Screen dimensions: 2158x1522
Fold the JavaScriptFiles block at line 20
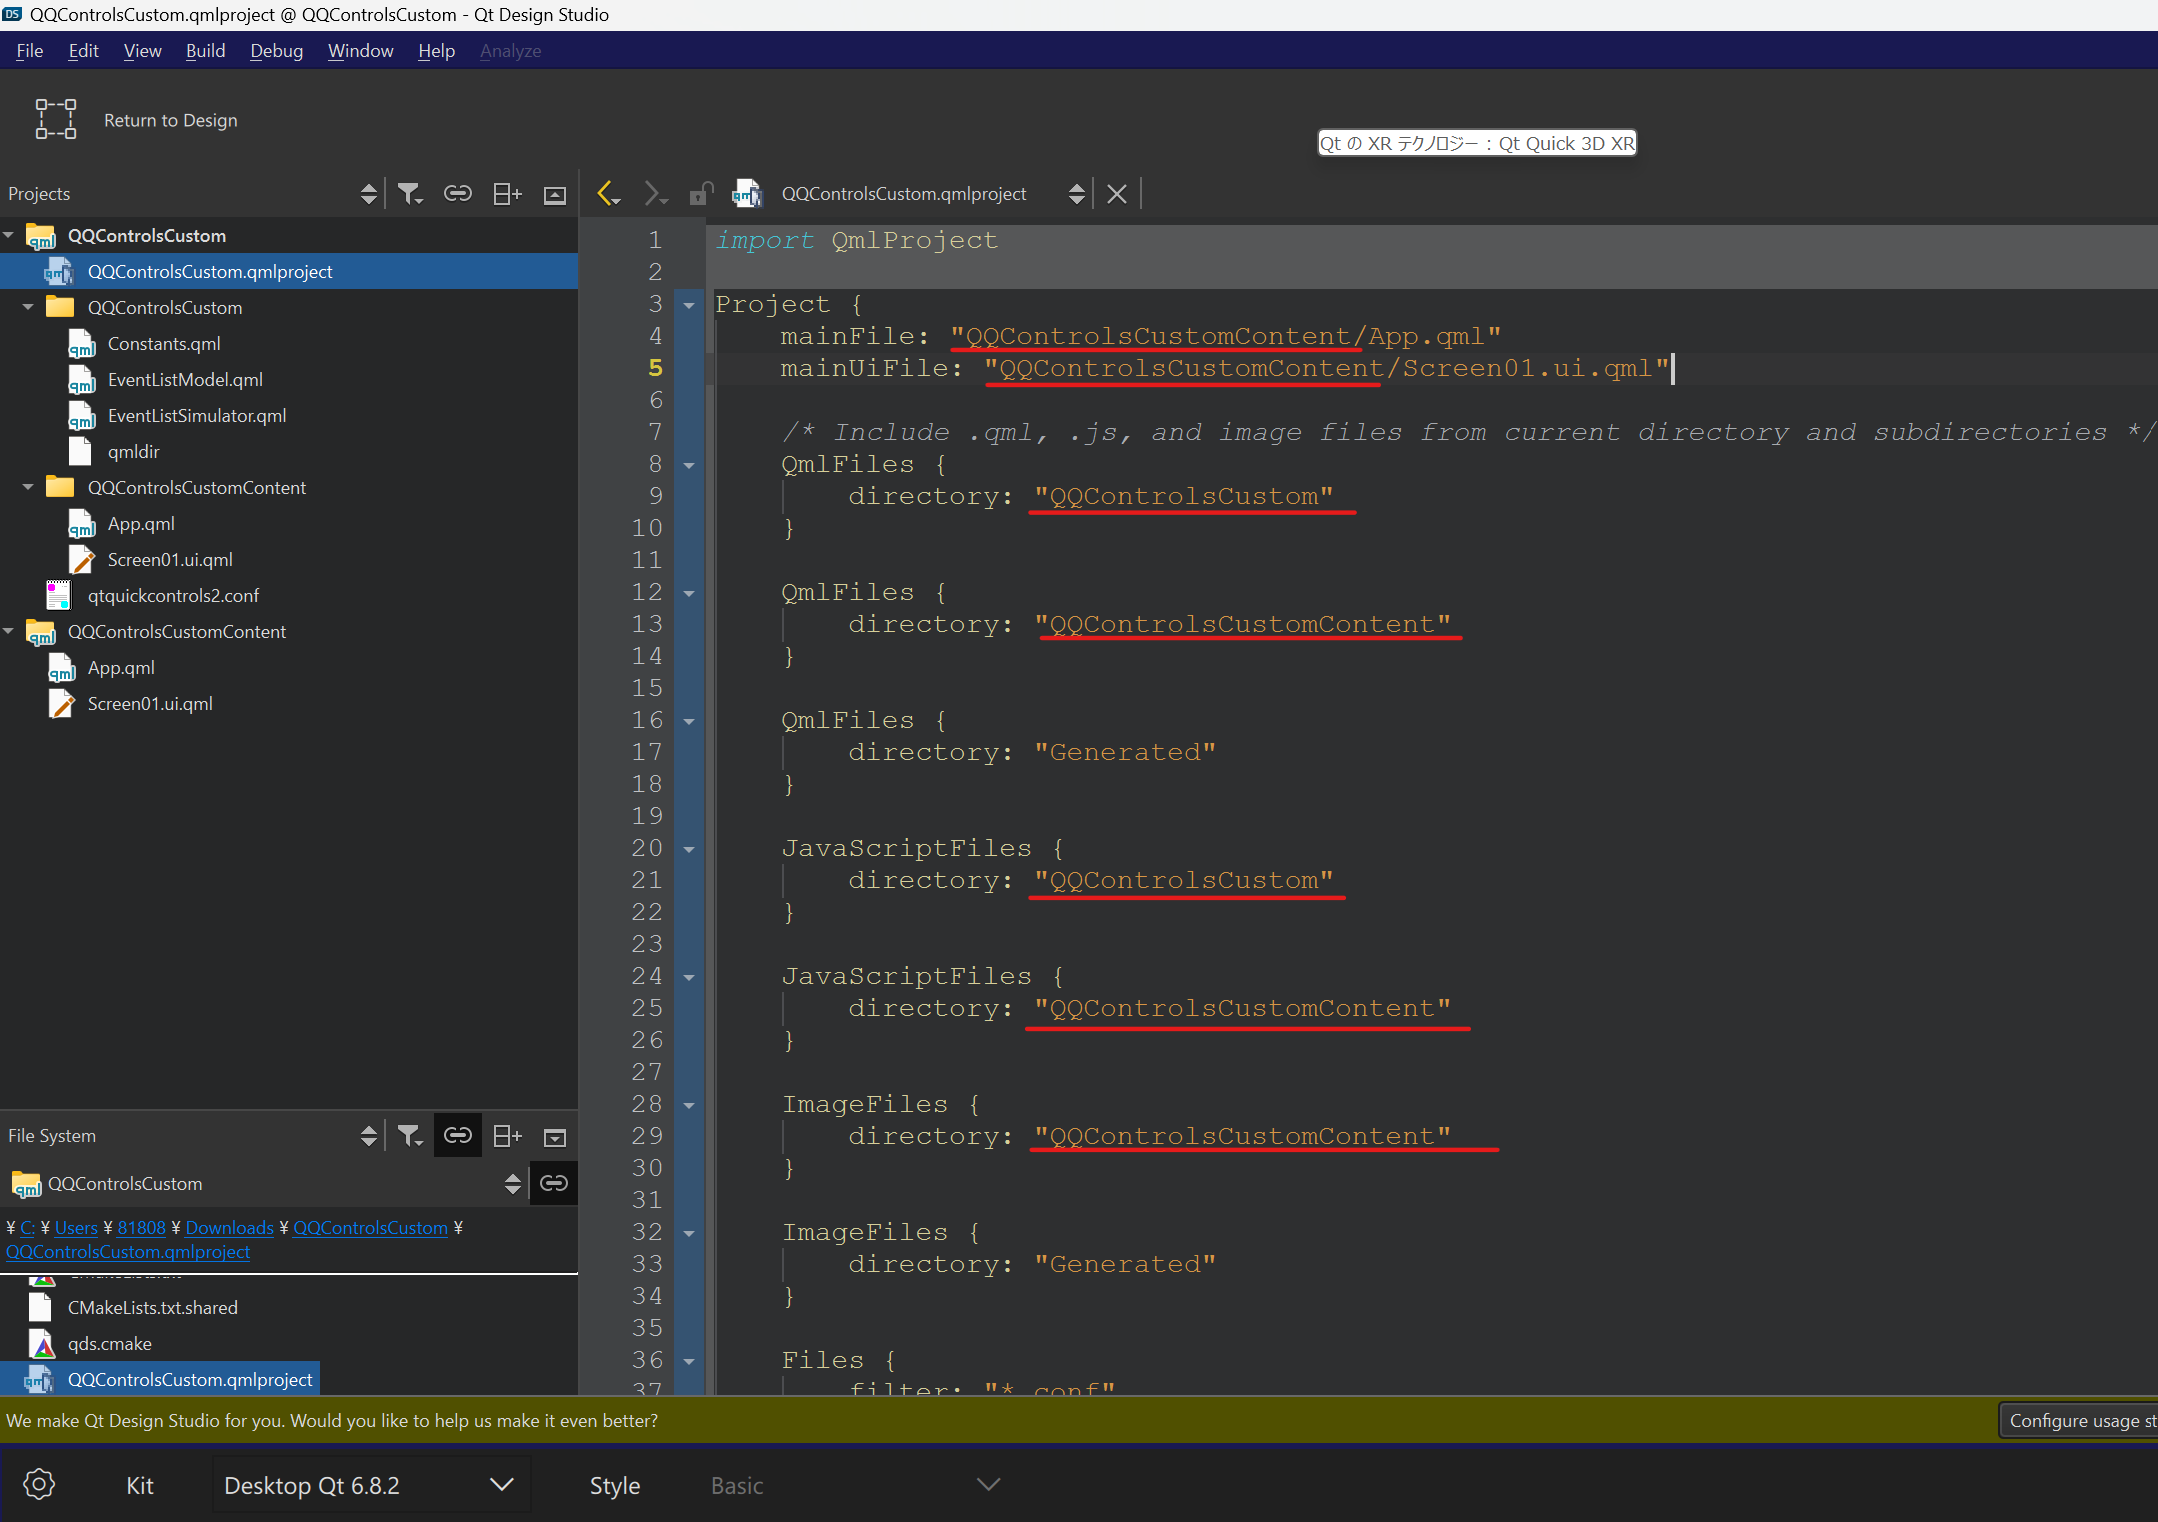[689, 849]
